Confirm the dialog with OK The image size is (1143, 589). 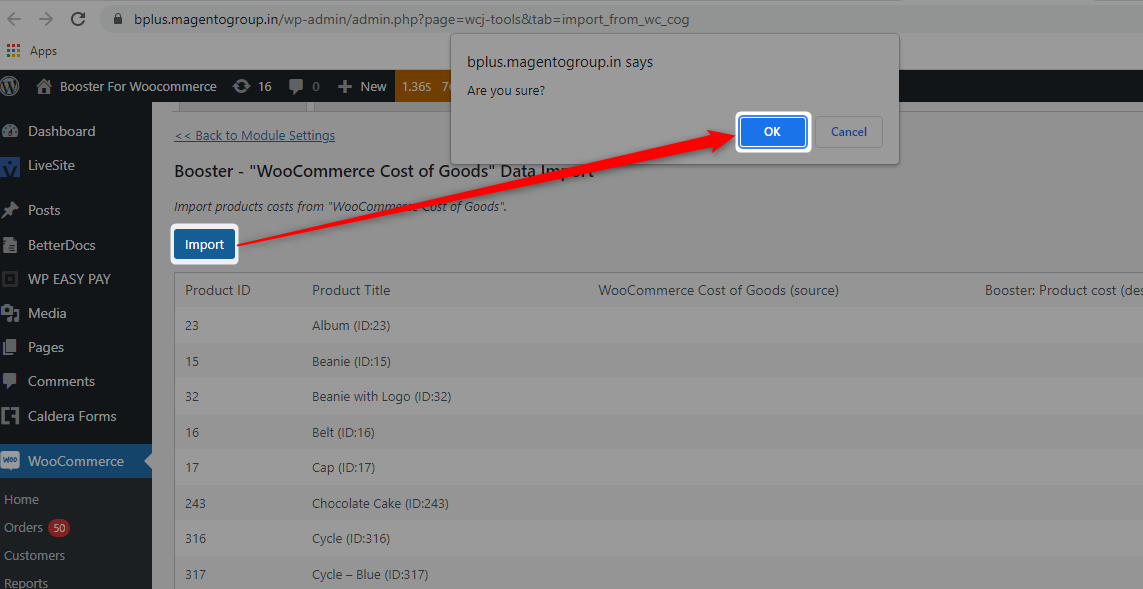tap(772, 132)
